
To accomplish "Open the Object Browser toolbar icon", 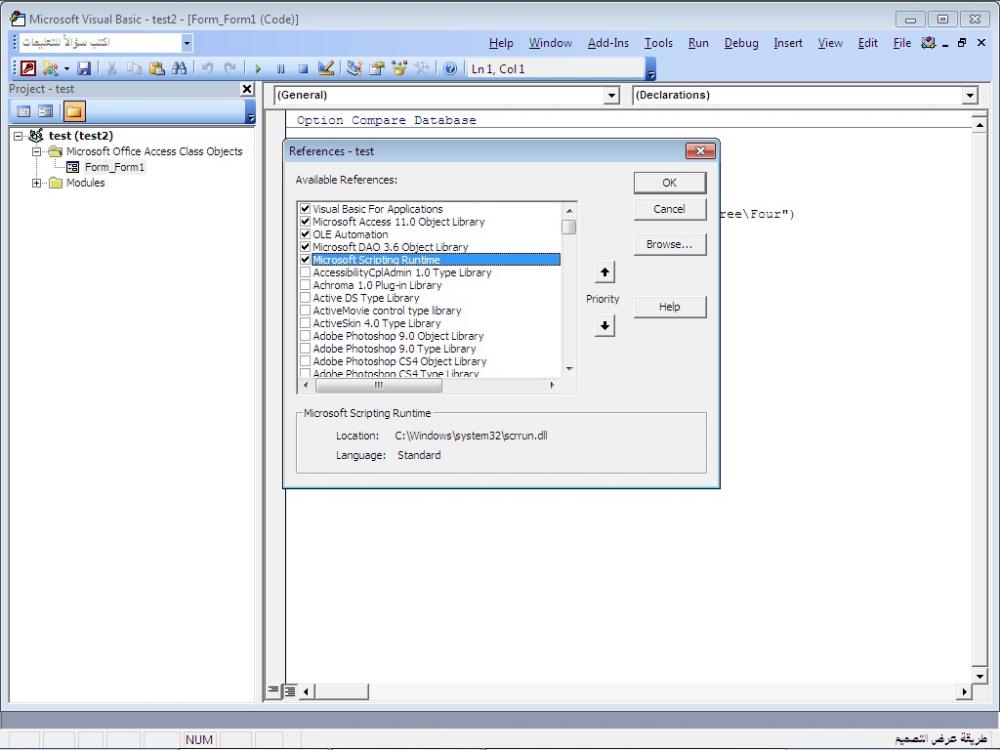I will (399, 68).
